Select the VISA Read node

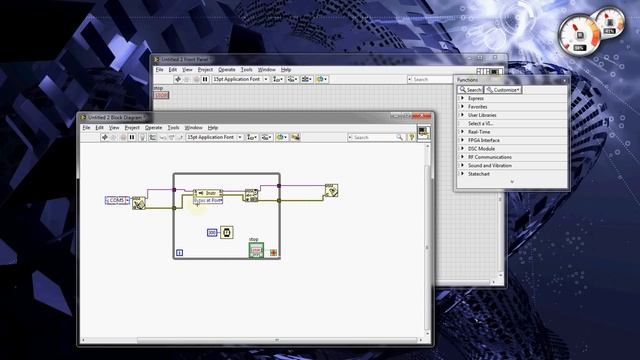pos(251,195)
